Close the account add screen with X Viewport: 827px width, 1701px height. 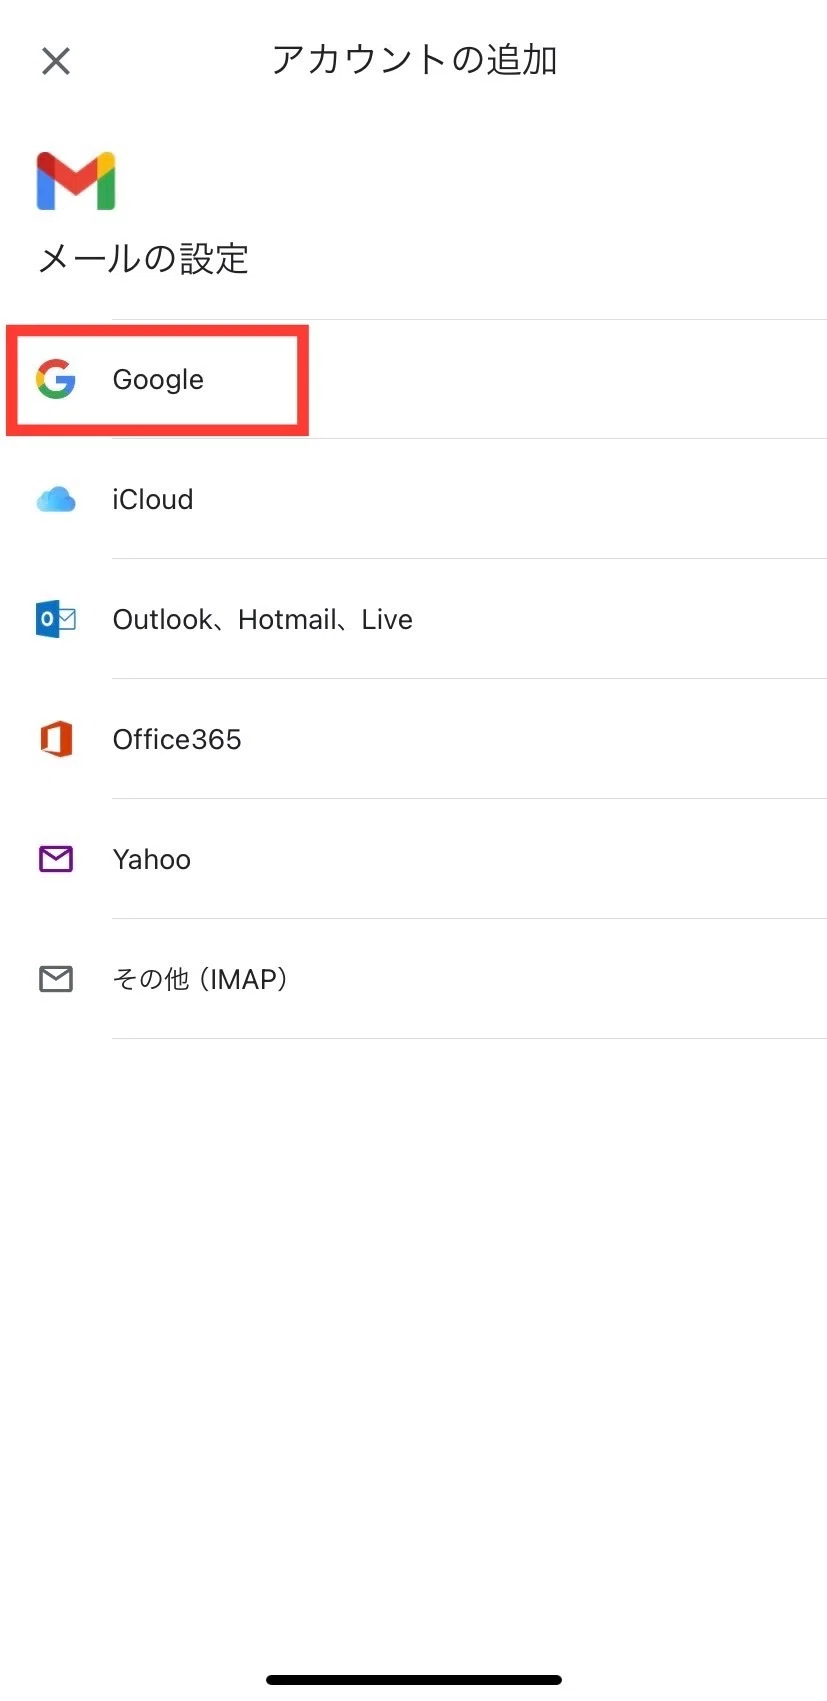pos(56,61)
